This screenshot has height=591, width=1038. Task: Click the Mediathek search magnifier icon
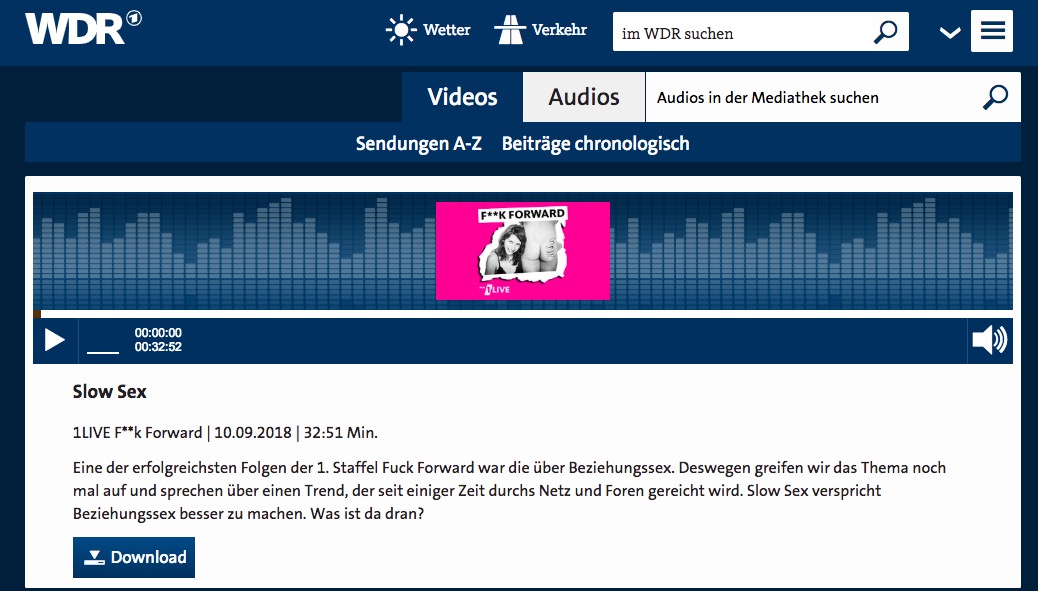pyautogui.click(x=995, y=97)
